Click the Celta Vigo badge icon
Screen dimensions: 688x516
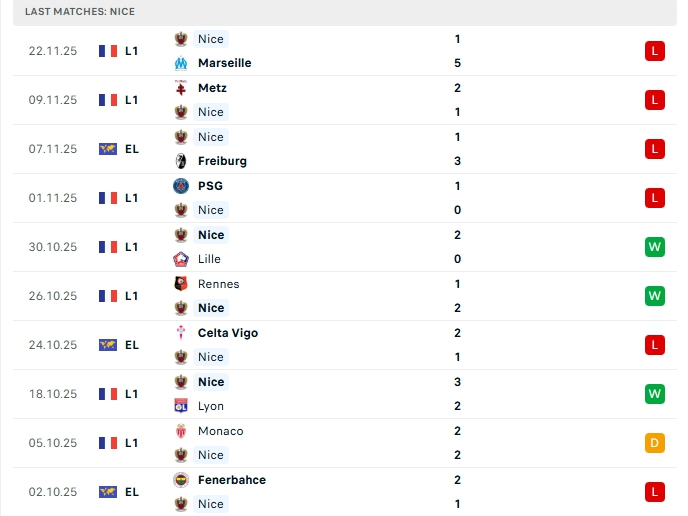[181, 333]
